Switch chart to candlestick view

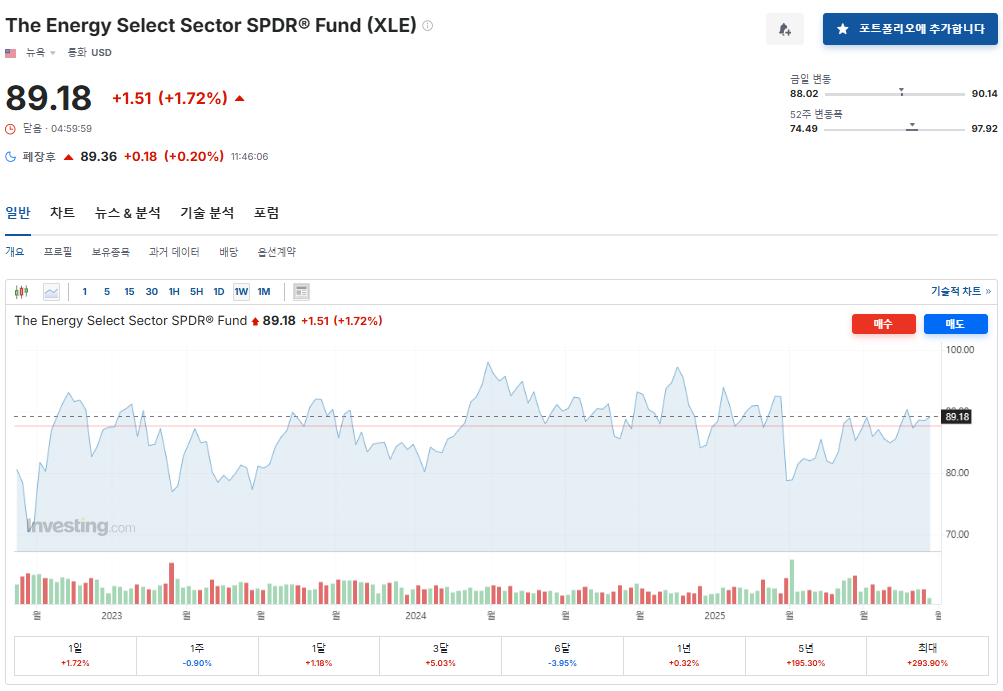click(x=19, y=290)
